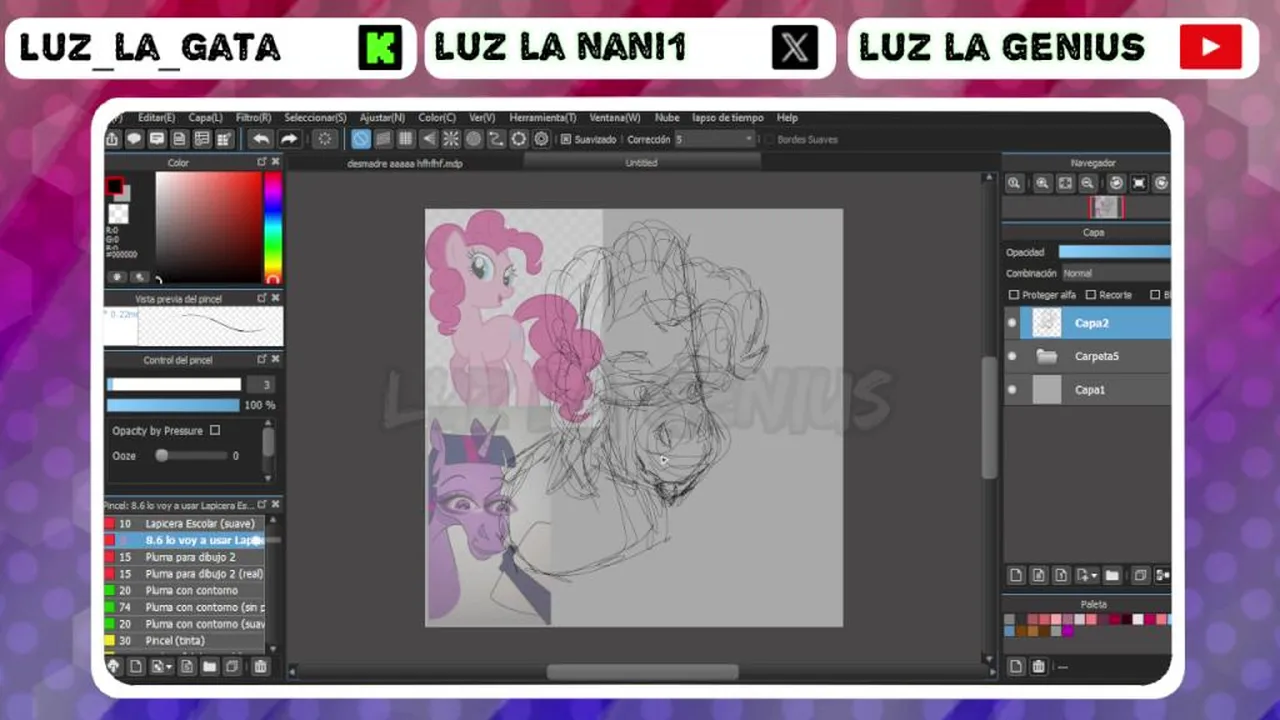This screenshot has width=1280, height=720.
Task: Add a new layer in Capa panel
Action: (x=1016, y=575)
